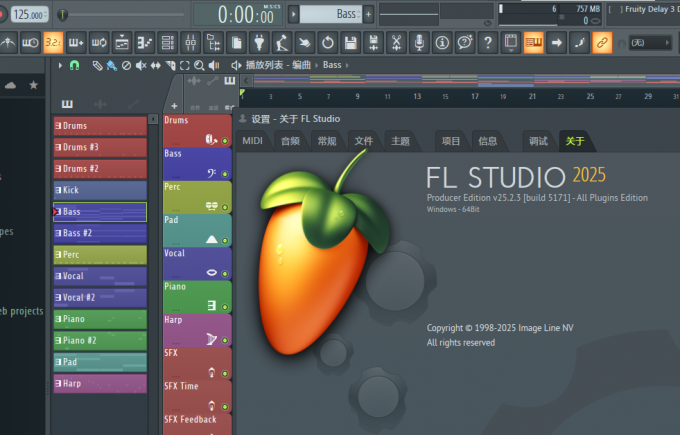Adjust the main pitch slider knob
The image size is (680, 435).
(x=62, y=15)
